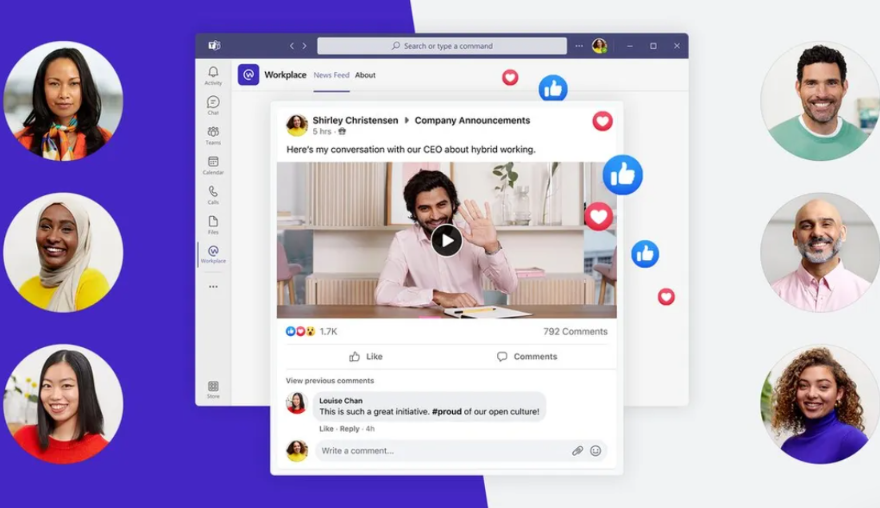Image resolution: width=880 pixels, height=508 pixels.
Task: View previous comments
Action: (x=329, y=381)
